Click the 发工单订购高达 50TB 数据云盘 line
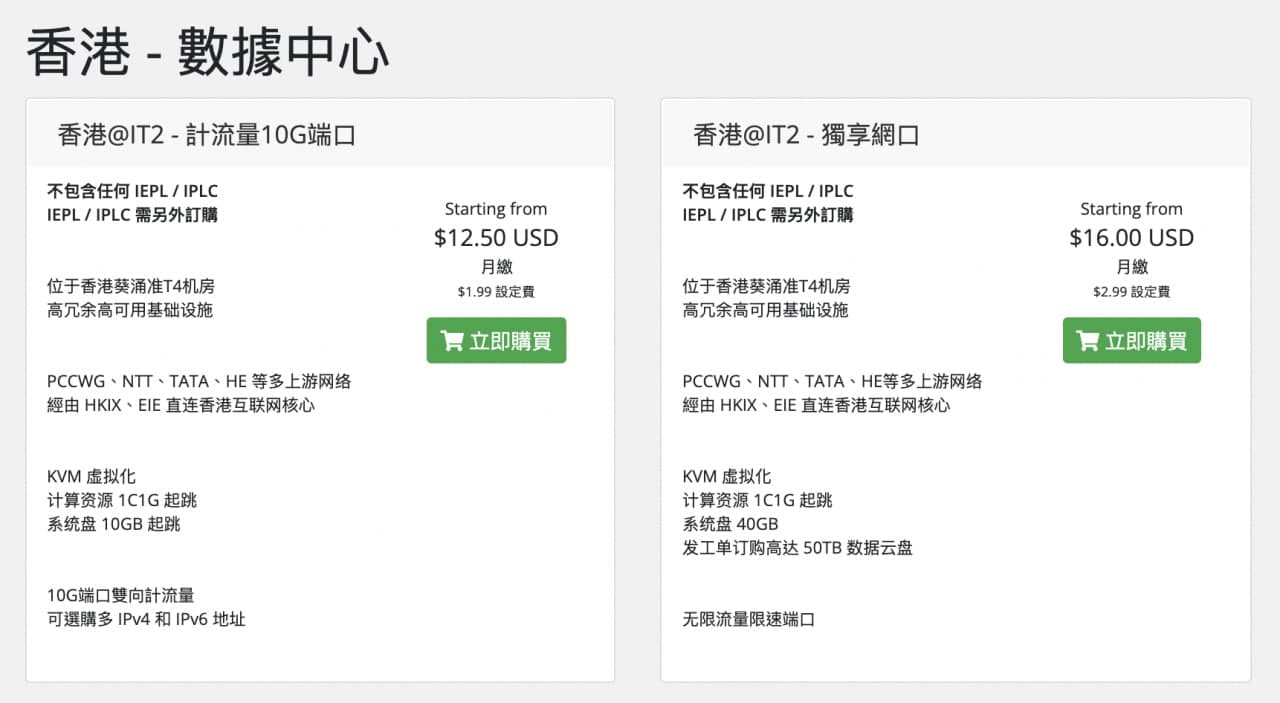This screenshot has width=1280, height=703. [797, 547]
